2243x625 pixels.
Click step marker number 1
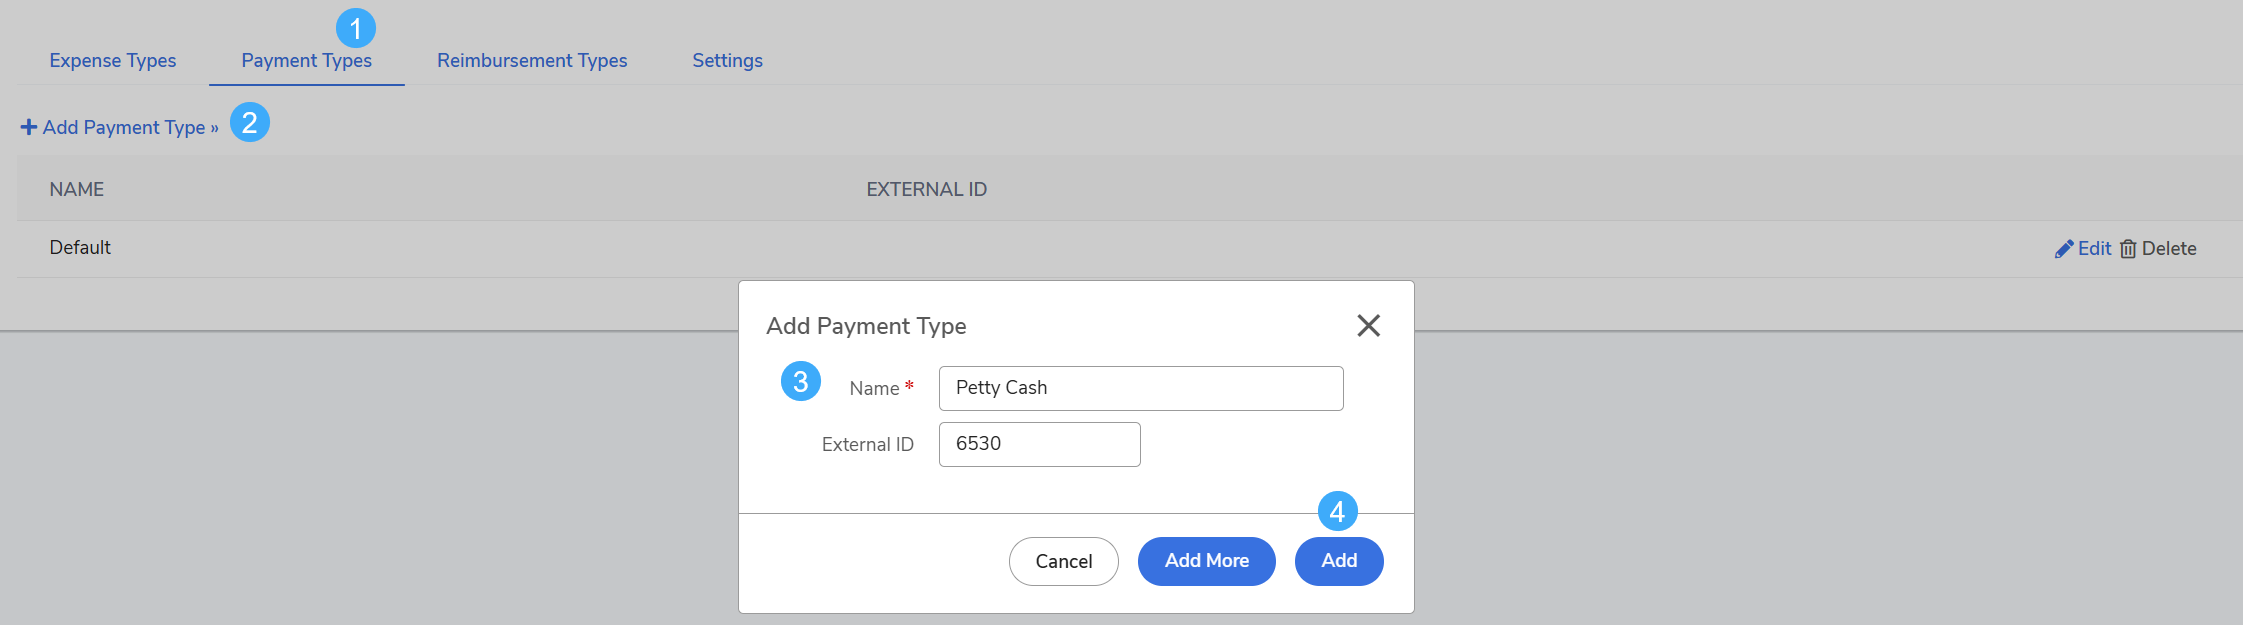(356, 28)
